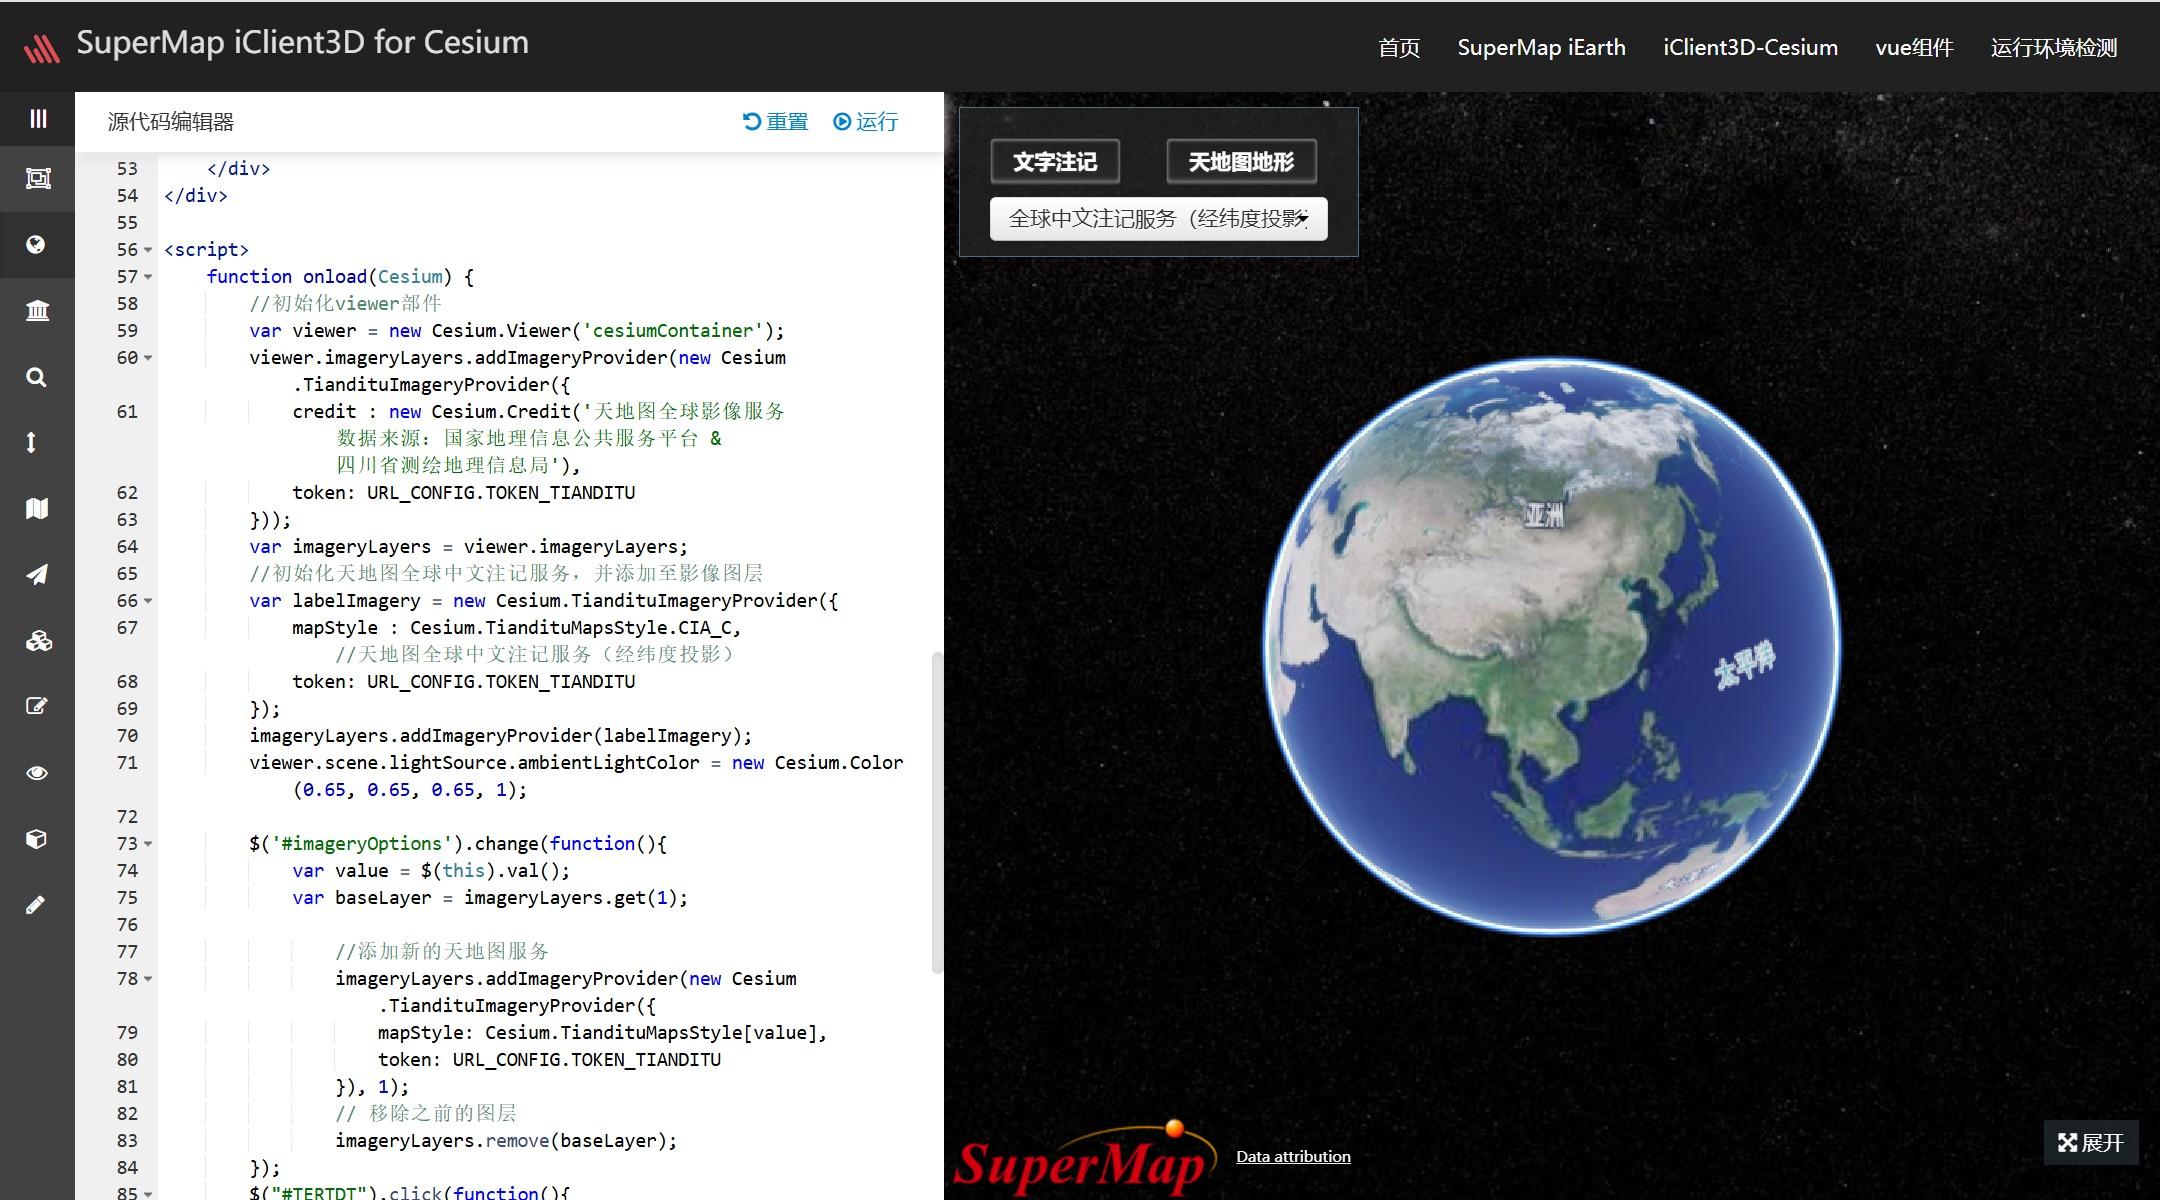2160x1200 pixels.
Task: Click the code editor vertical scrollbar
Action: 937,812
